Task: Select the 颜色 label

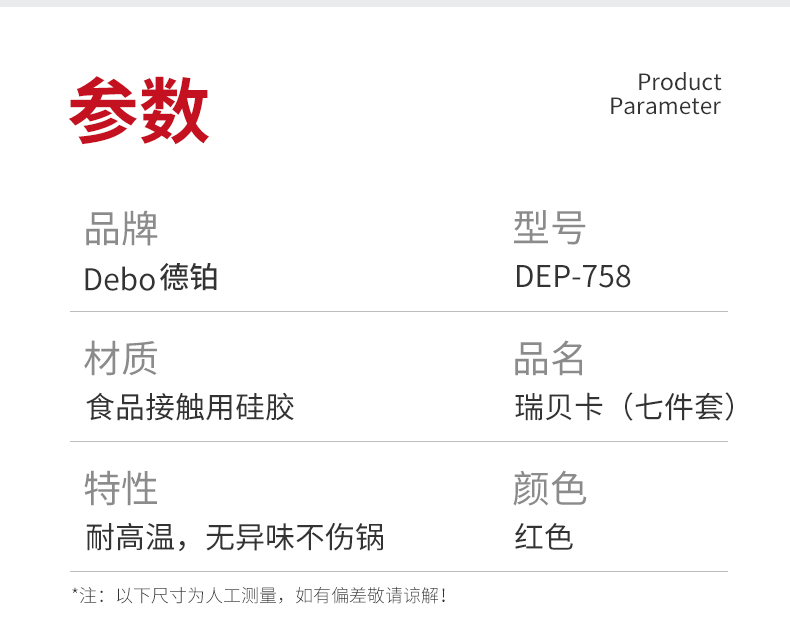Action: [x=549, y=489]
